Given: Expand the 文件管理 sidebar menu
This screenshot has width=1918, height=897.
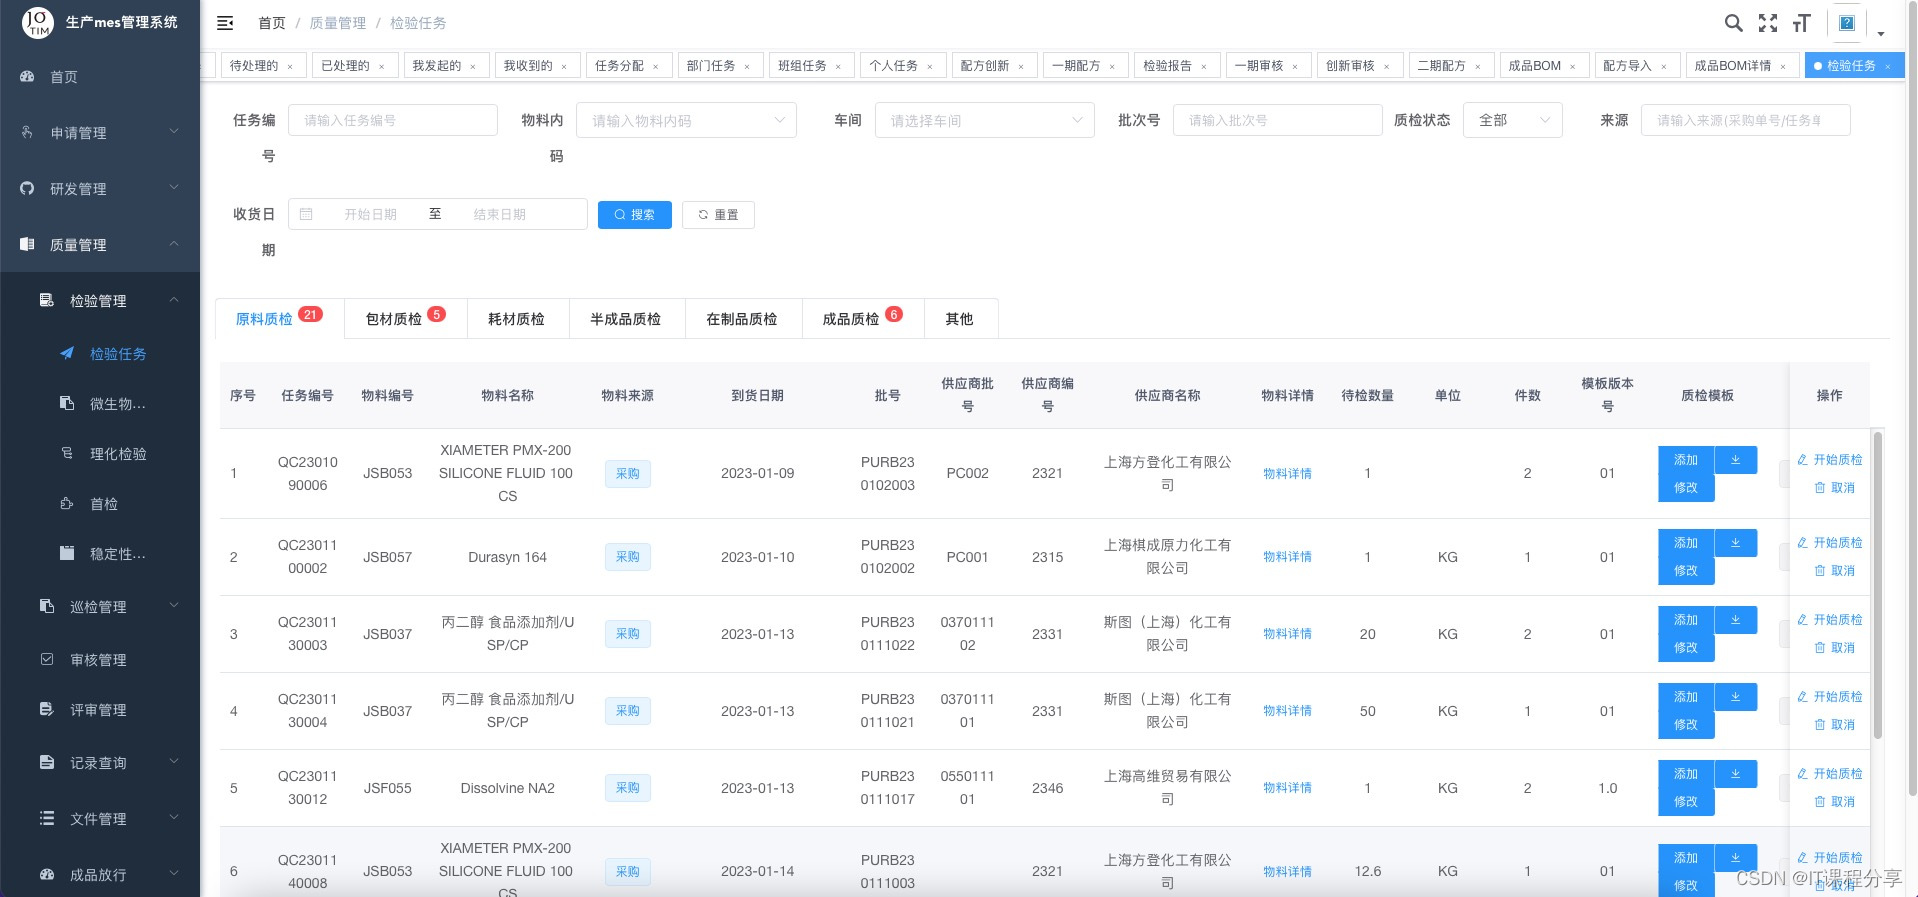Looking at the screenshot, I should (100, 819).
